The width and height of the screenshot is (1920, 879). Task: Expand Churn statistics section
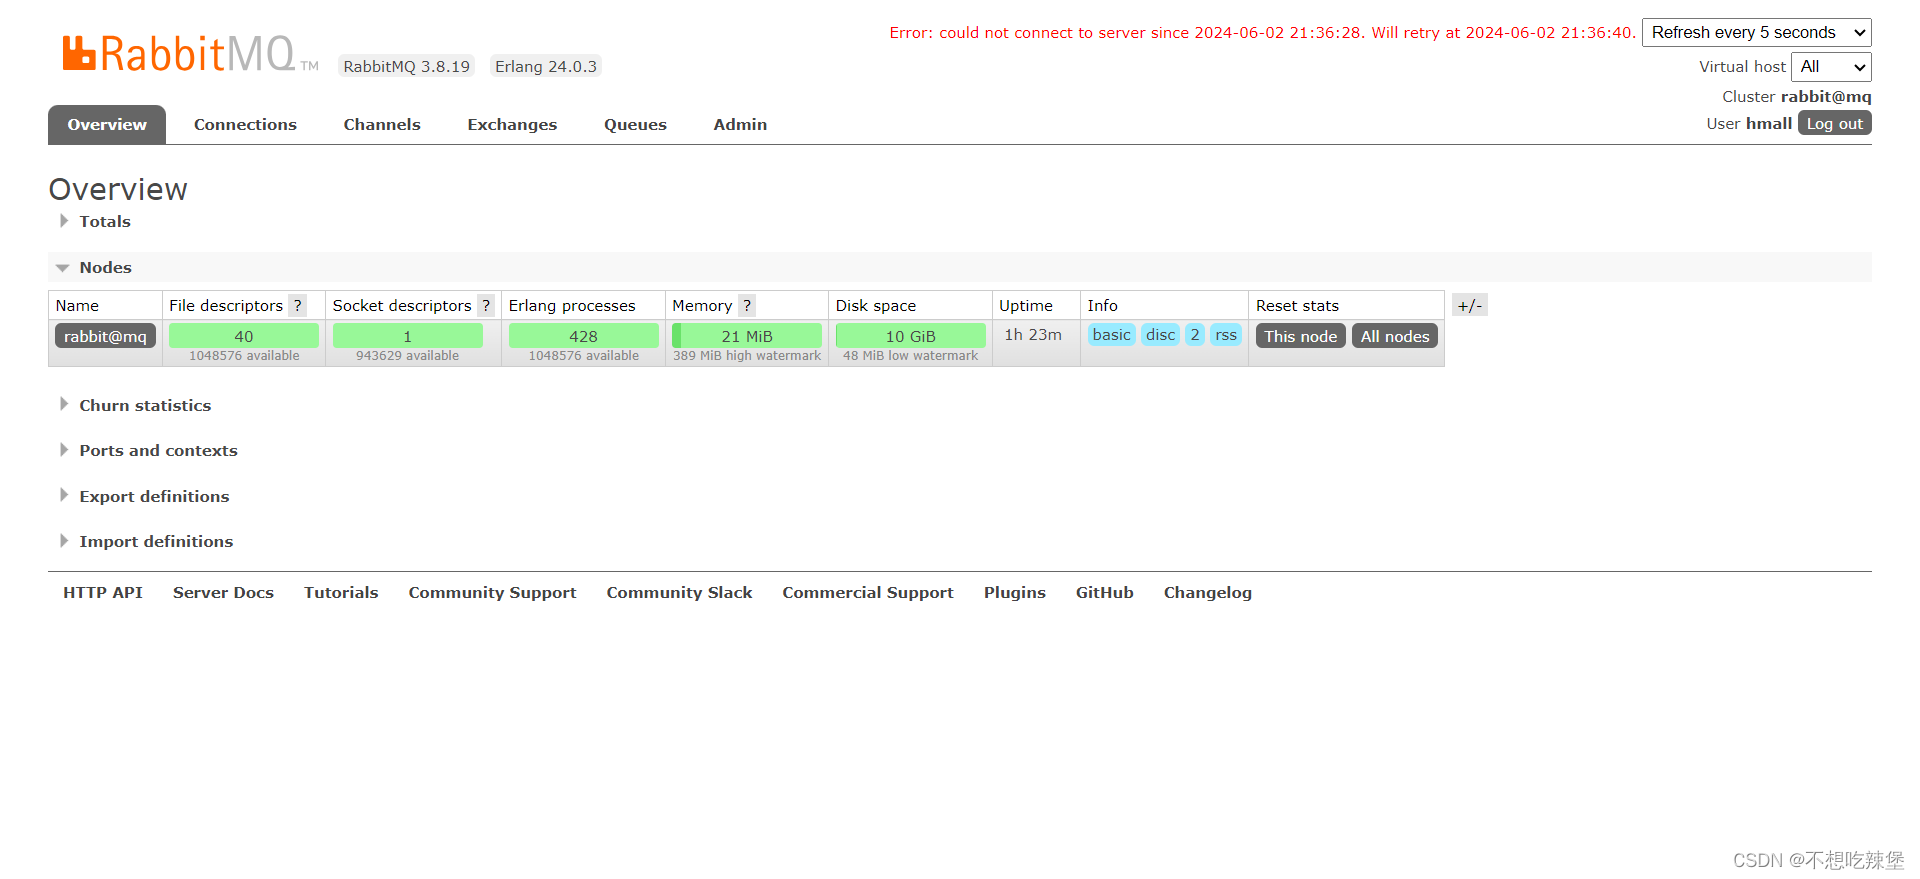145,406
